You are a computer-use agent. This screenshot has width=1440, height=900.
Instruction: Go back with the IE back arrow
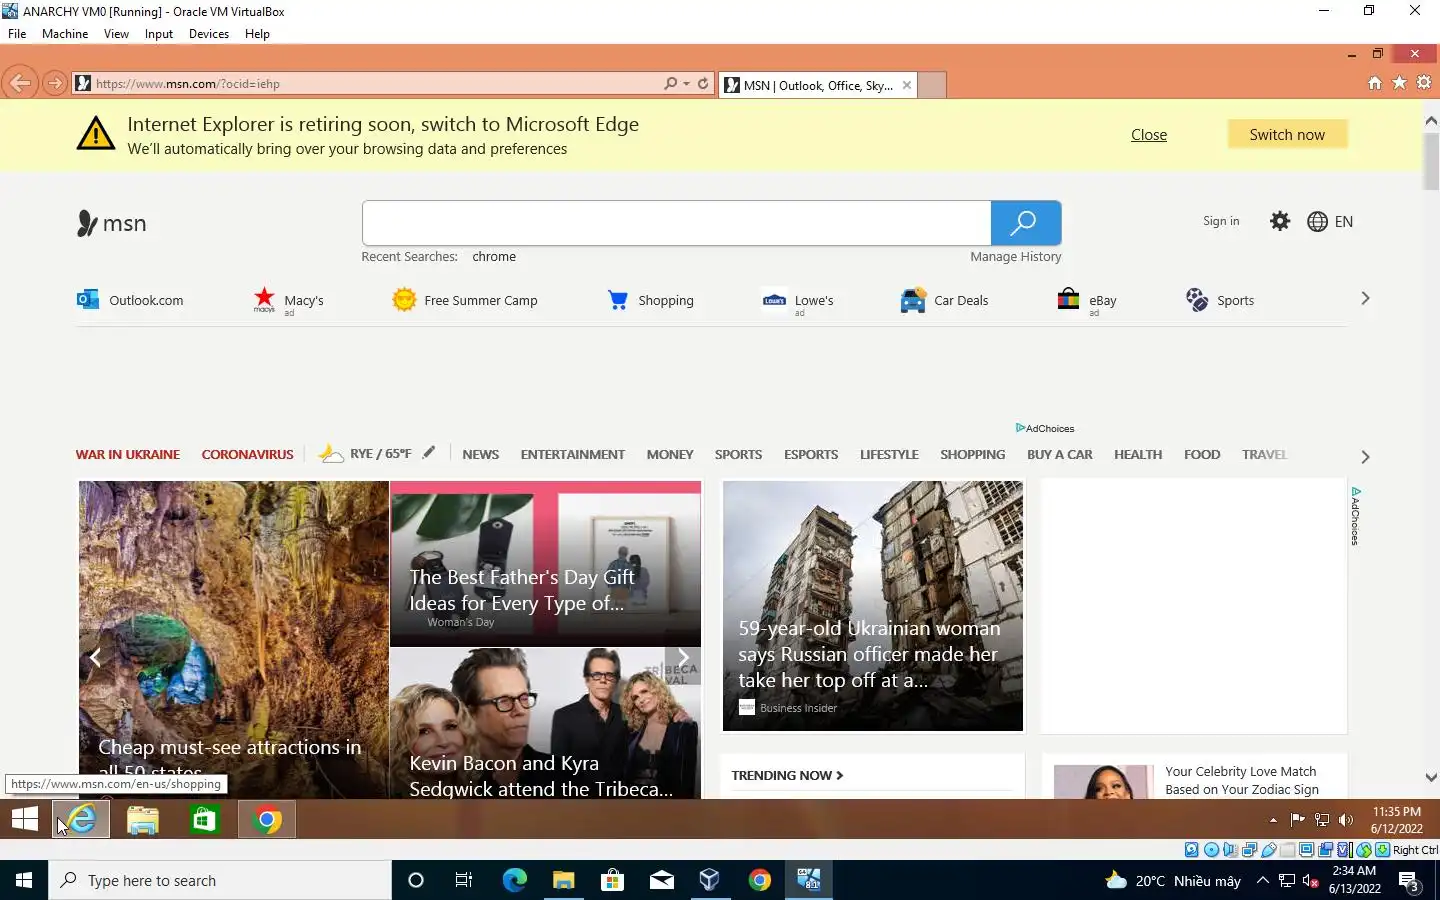(20, 83)
